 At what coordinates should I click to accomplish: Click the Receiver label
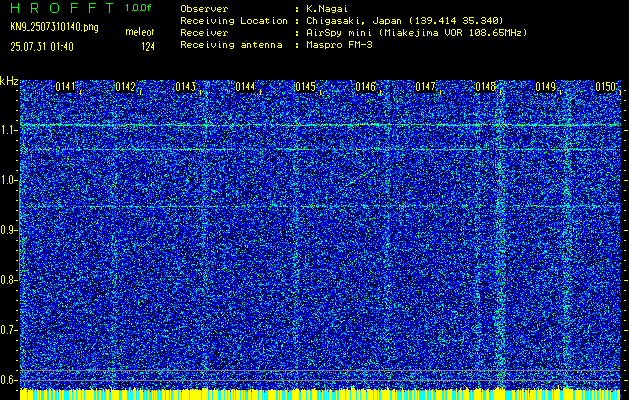pyautogui.click(x=204, y=33)
